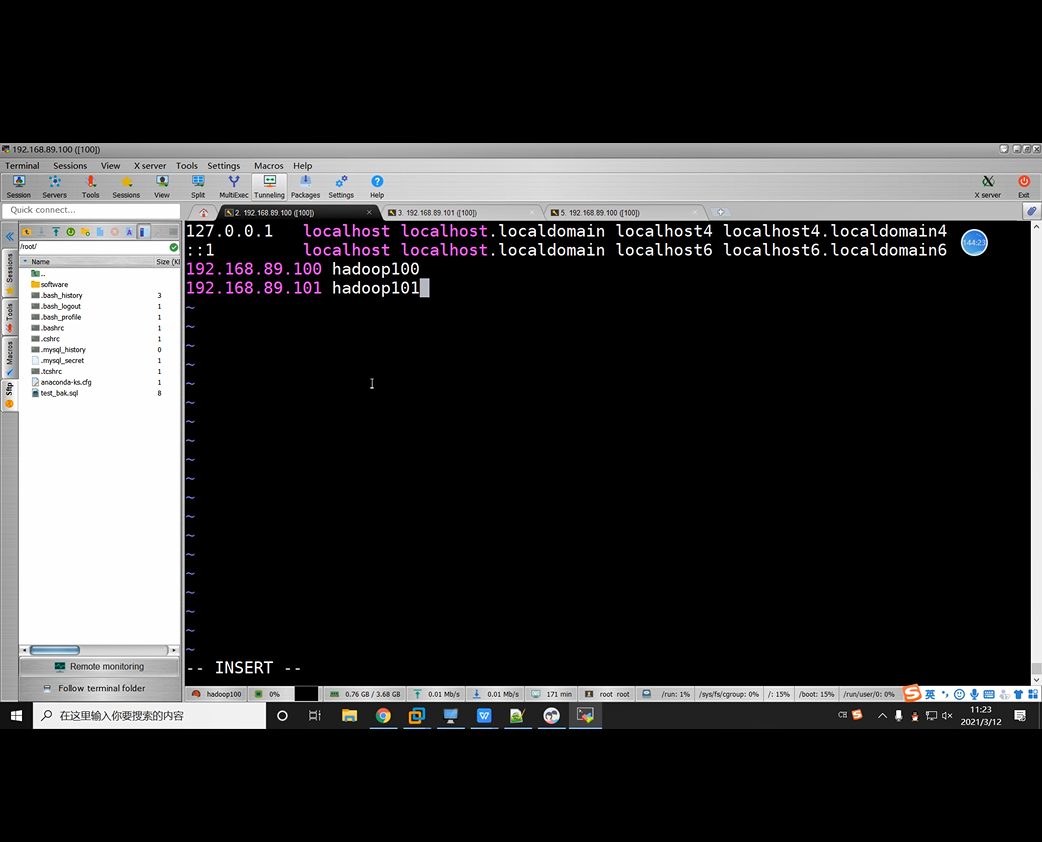Open the Terminal menu
The height and width of the screenshot is (842, 1042).
(22, 165)
